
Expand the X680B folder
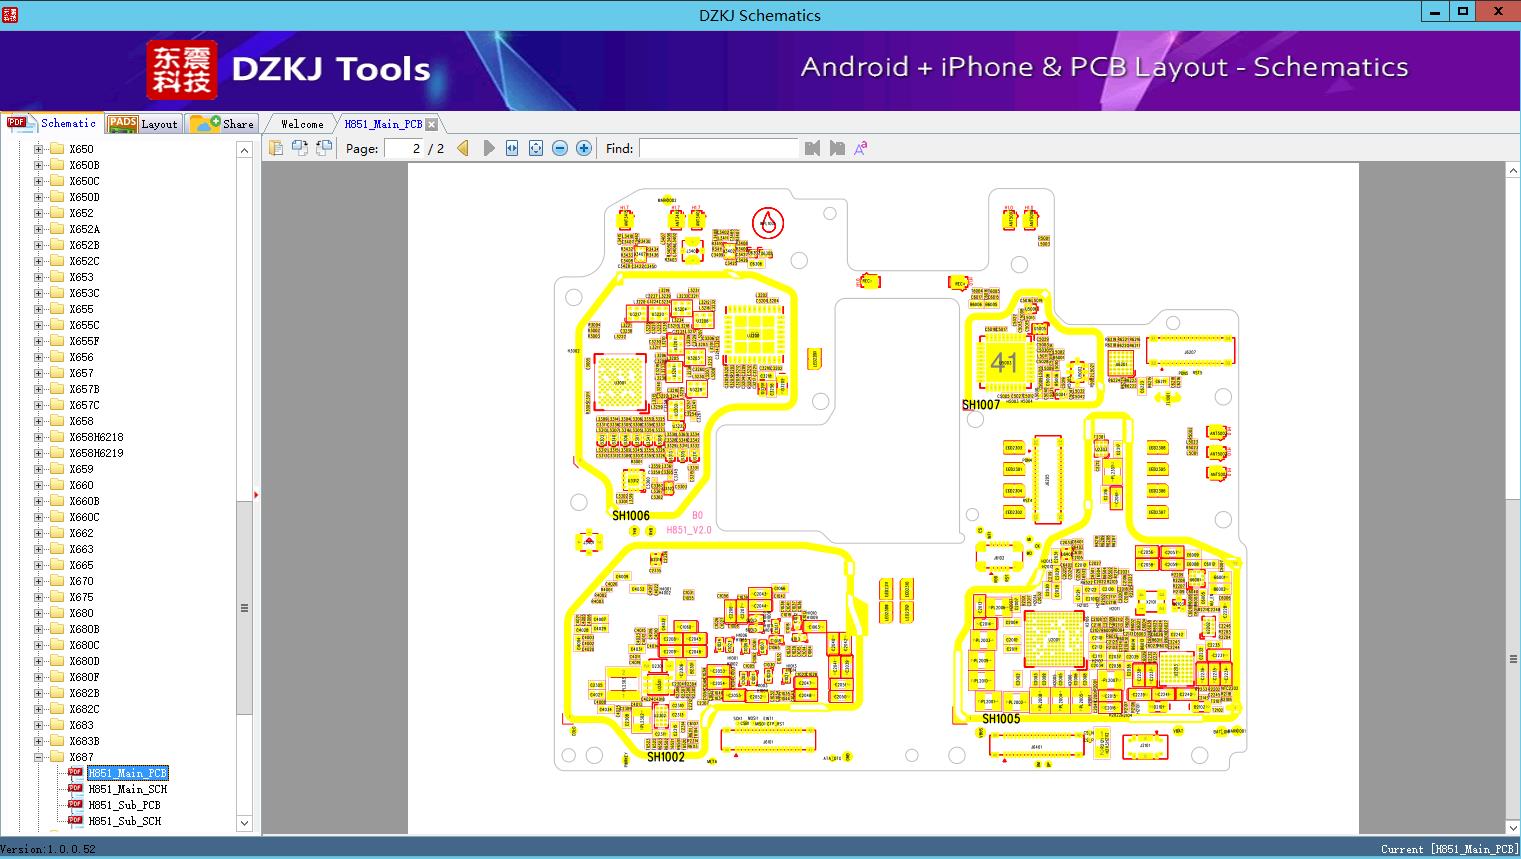[x=38, y=629]
